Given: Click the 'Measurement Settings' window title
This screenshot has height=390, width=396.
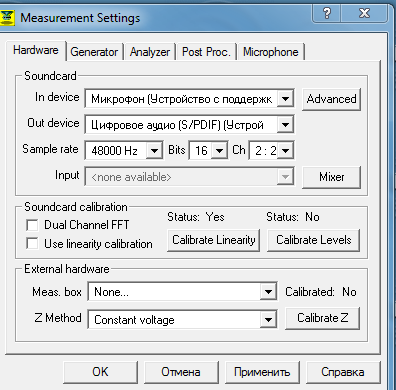Looking at the screenshot, I should (80, 18).
